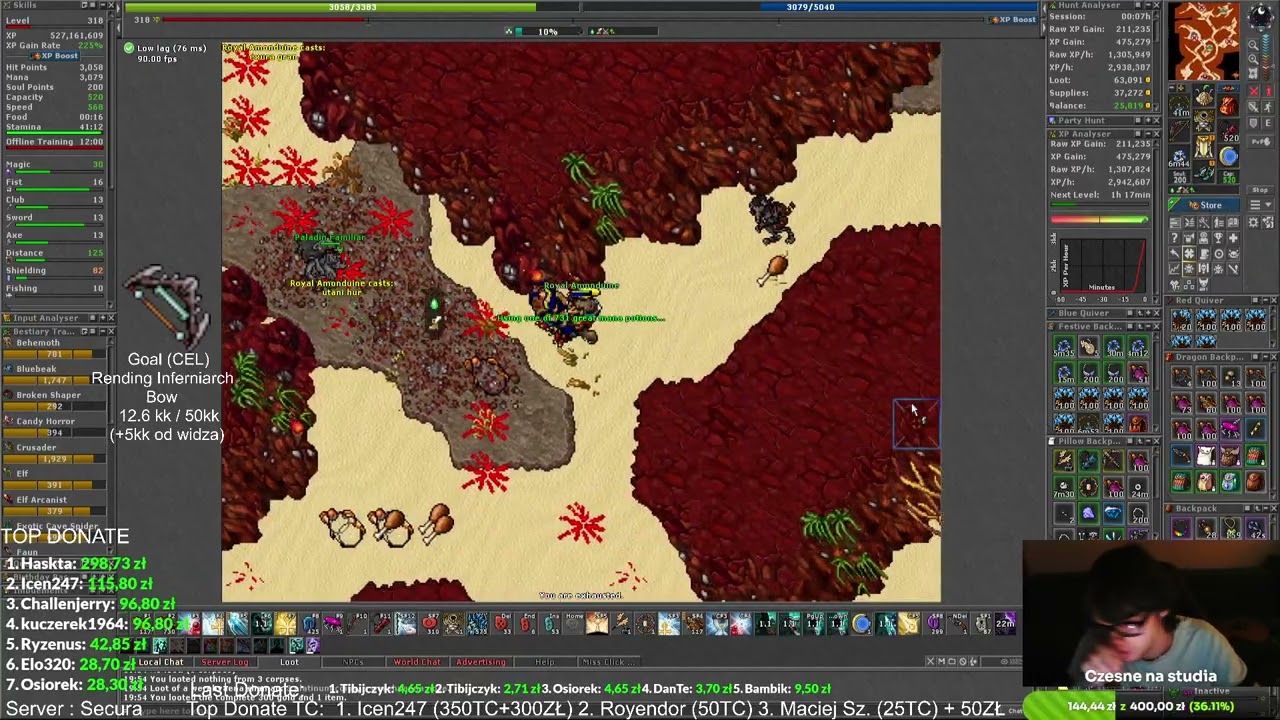Click the XP Boost button in Skills panel
The width and height of the screenshot is (1280, 720).
pyautogui.click(x=54, y=55)
